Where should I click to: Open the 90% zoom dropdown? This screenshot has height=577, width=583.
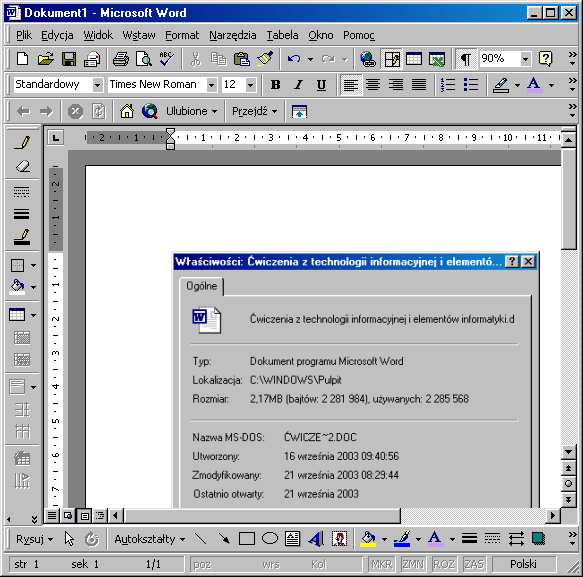[x=525, y=59]
